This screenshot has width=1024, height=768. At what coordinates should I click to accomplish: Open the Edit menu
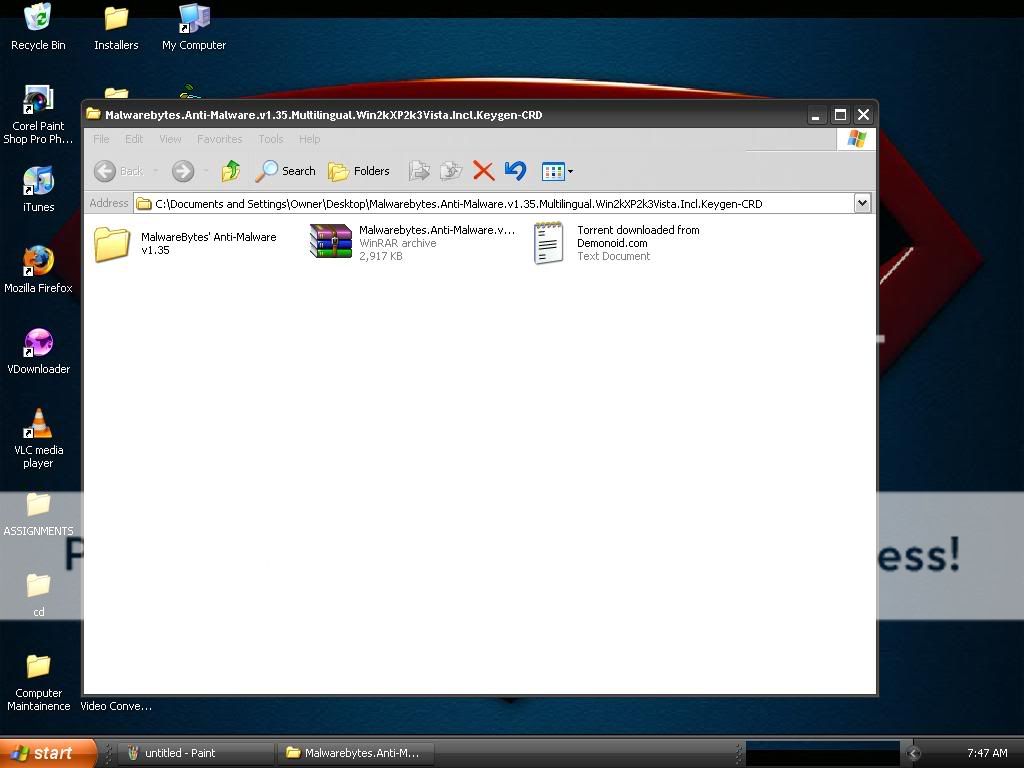134,139
